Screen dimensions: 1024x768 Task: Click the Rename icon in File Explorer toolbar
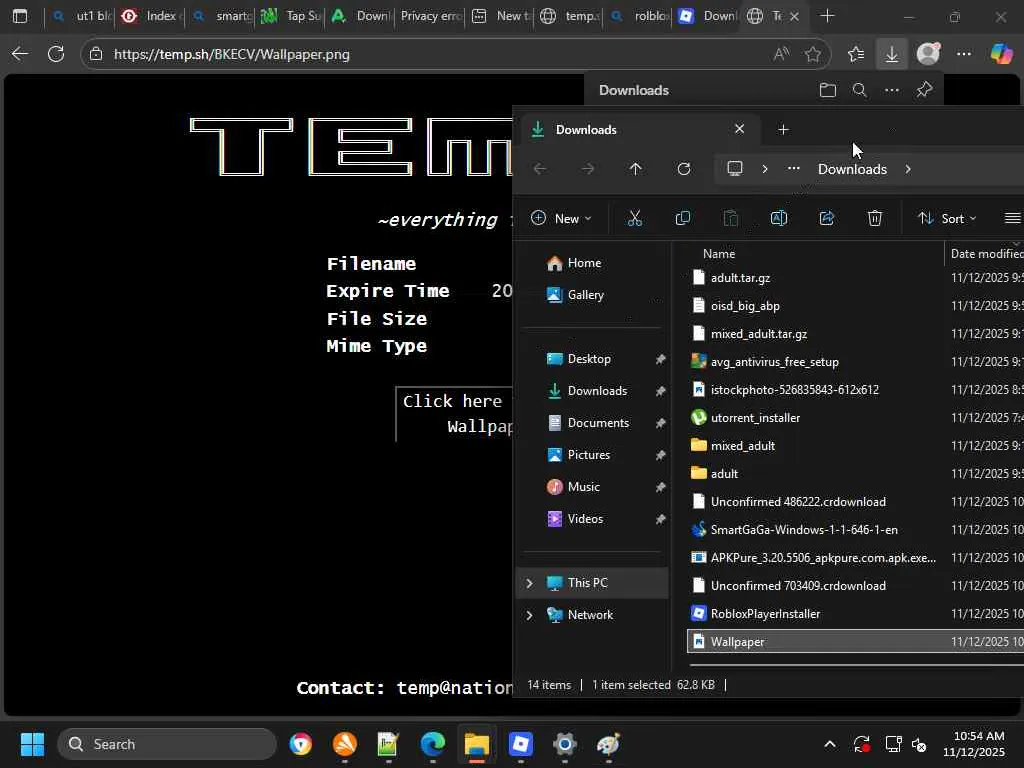click(778, 218)
